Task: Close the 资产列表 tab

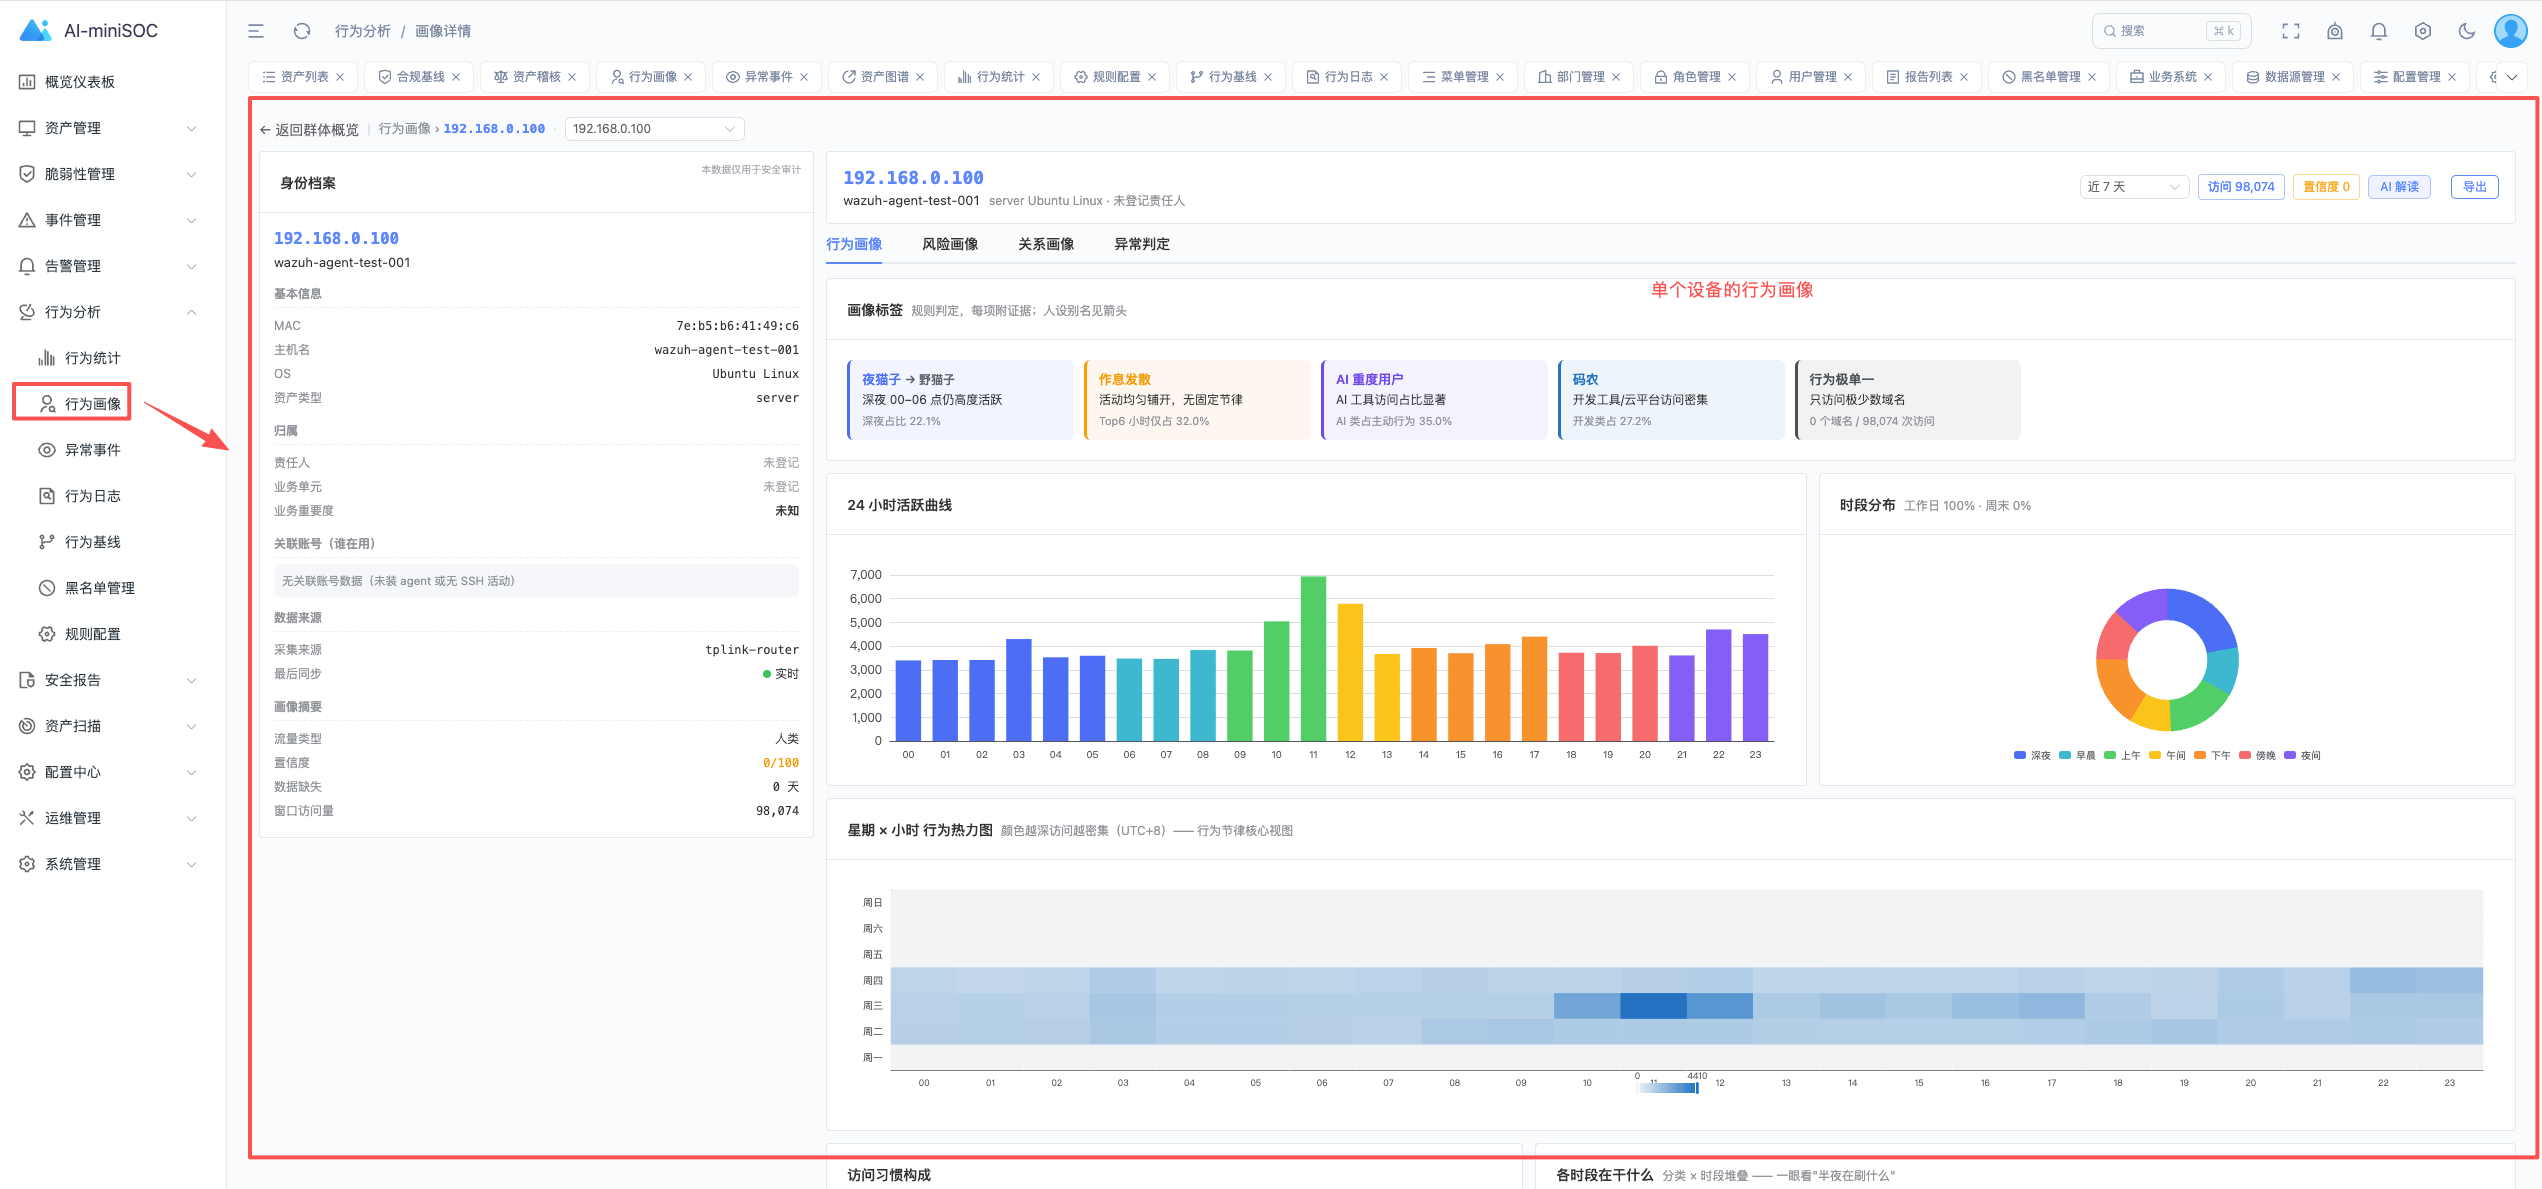Action: pos(340,77)
